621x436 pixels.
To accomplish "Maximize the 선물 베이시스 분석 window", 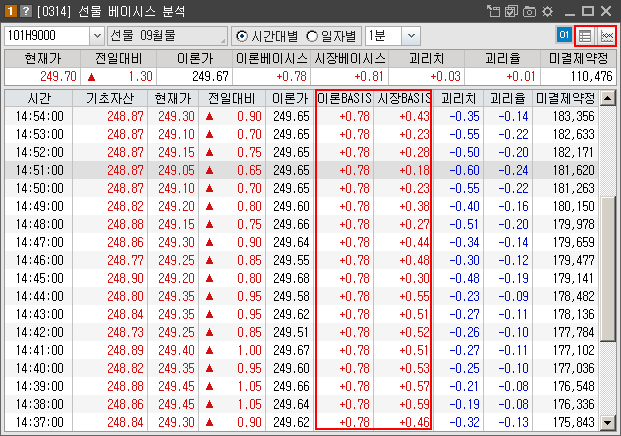I will click(588, 10).
